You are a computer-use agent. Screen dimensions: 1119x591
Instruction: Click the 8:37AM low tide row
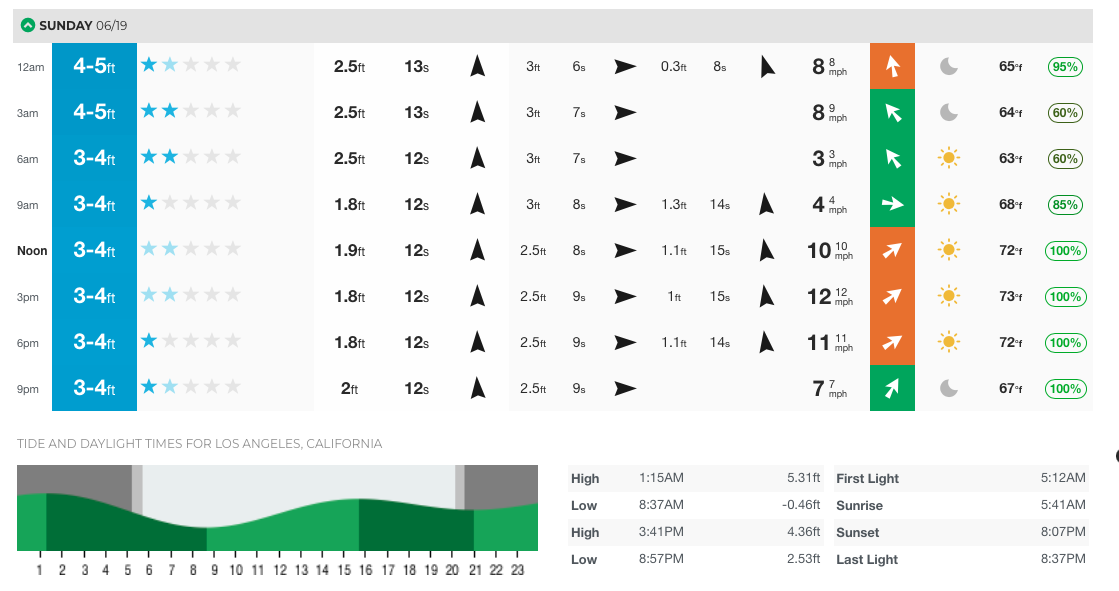pyautogui.click(x=696, y=506)
